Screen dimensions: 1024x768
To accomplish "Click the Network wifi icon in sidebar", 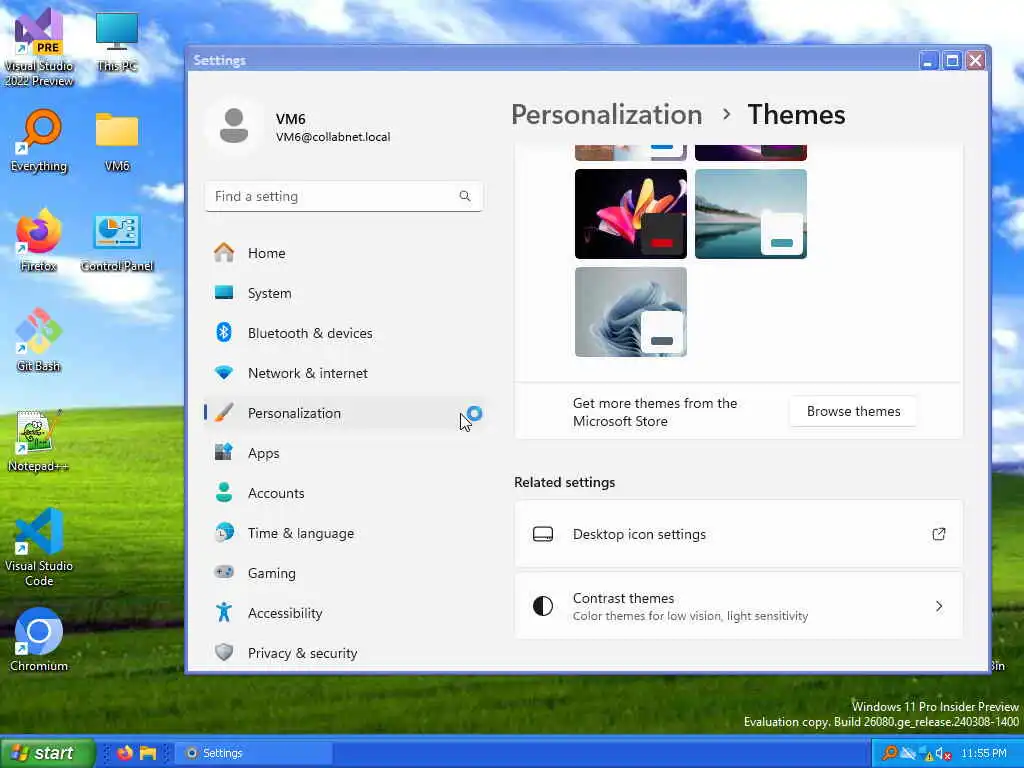I will [x=224, y=373].
